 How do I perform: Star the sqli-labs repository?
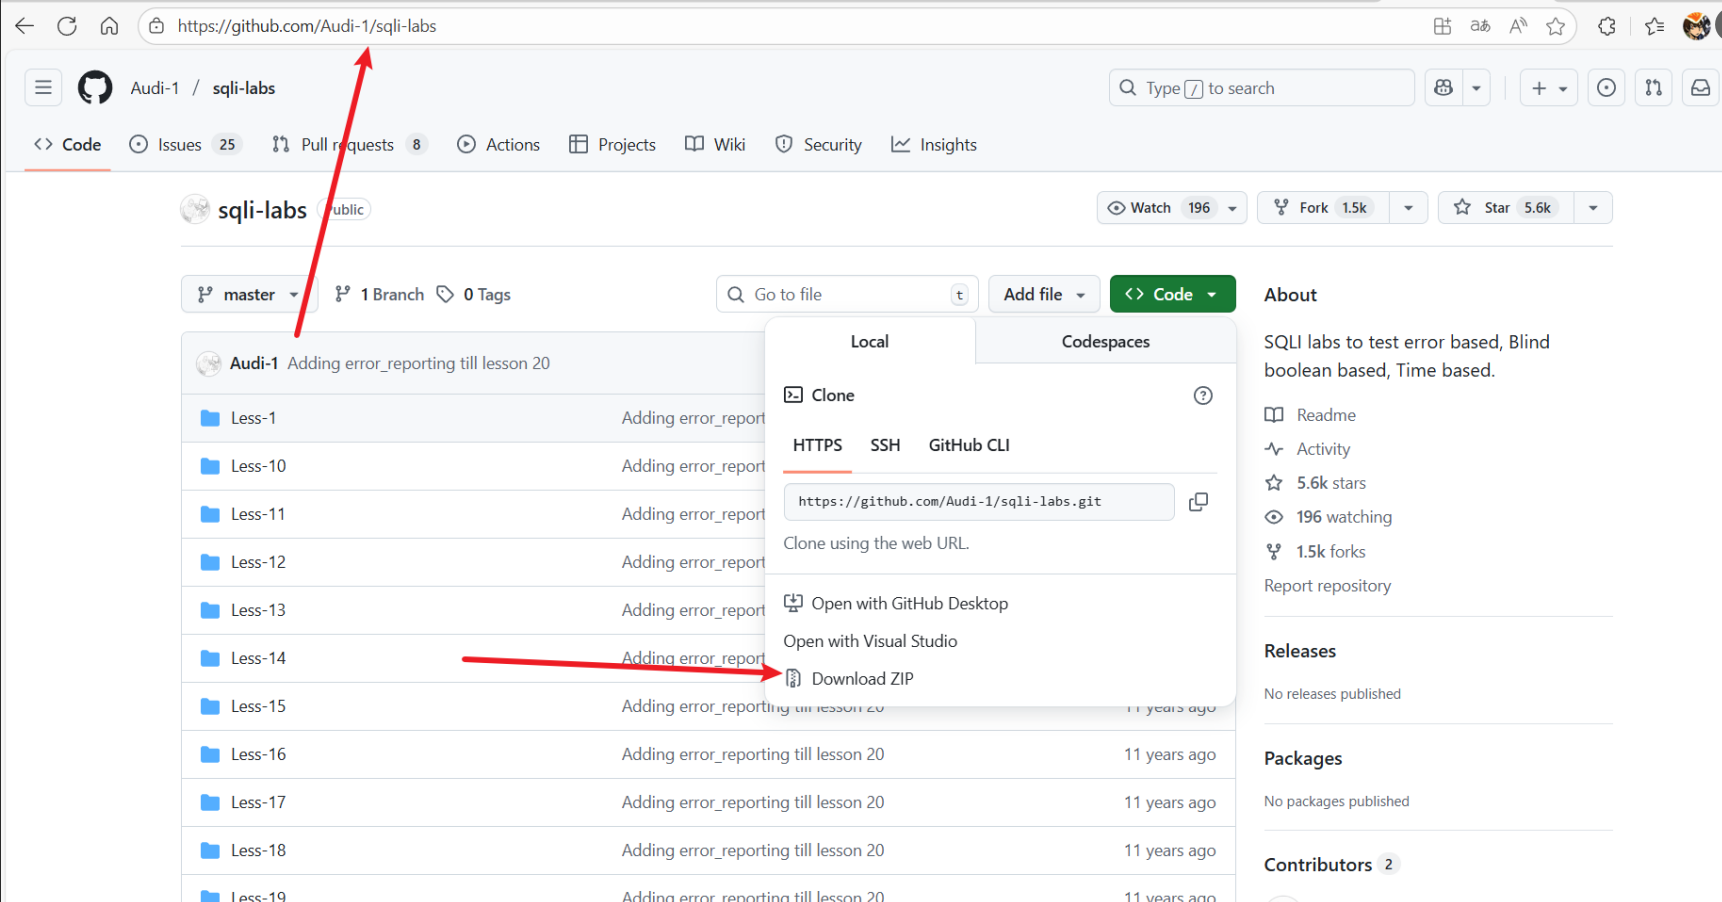coord(1506,208)
